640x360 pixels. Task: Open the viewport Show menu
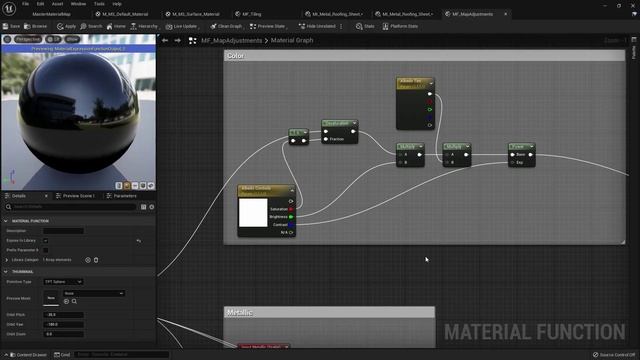pos(72,39)
